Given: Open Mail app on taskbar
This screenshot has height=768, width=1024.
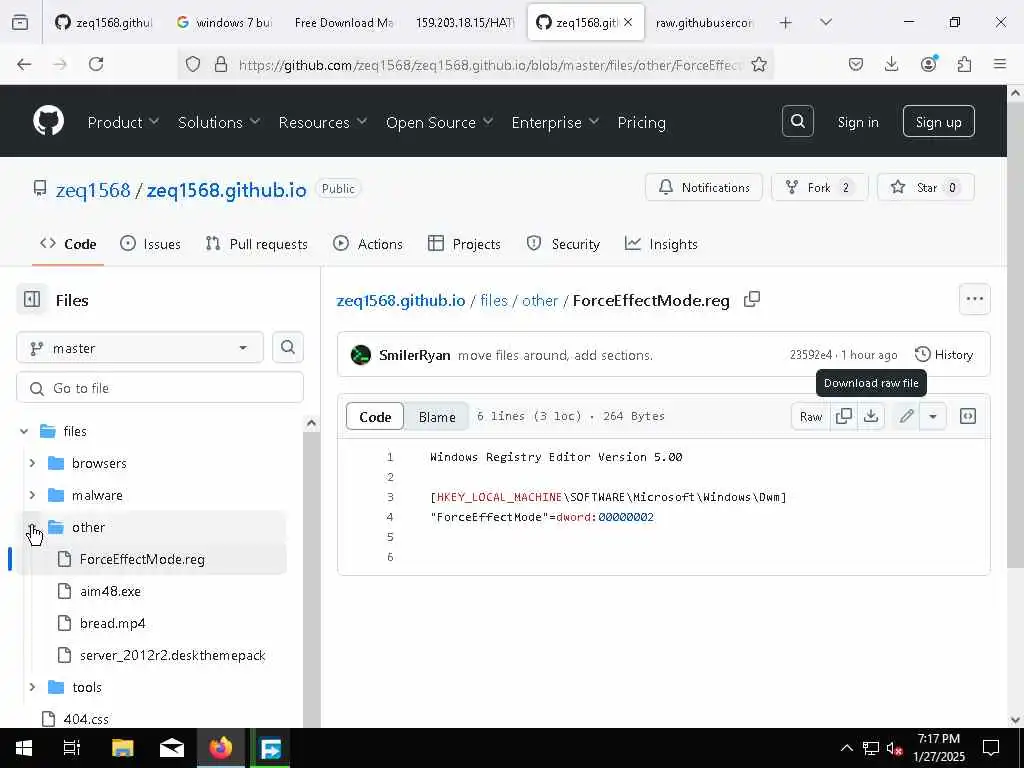Looking at the screenshot, I should (x=172, y=748).
